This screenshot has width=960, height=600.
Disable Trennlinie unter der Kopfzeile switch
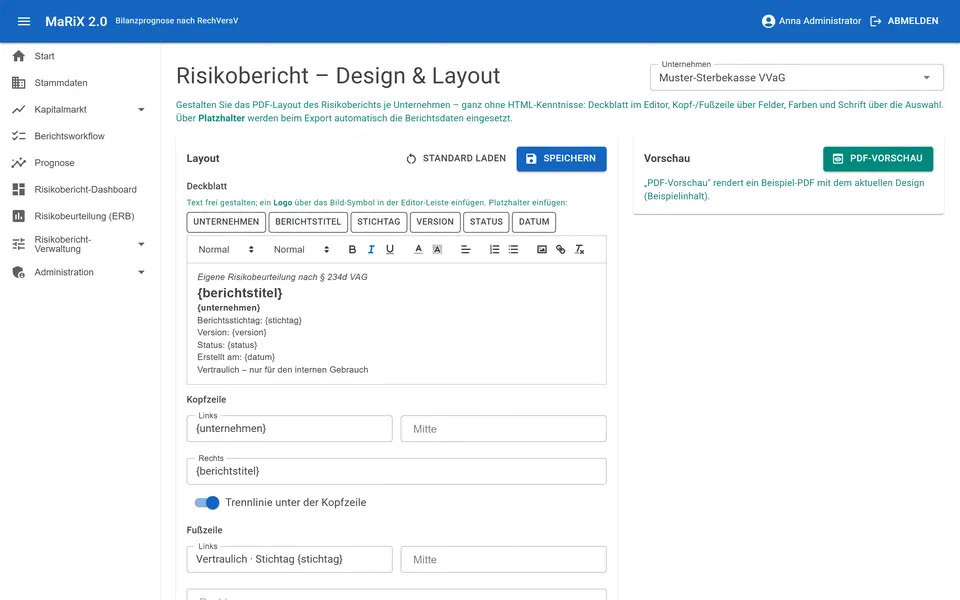coord(207,503)
